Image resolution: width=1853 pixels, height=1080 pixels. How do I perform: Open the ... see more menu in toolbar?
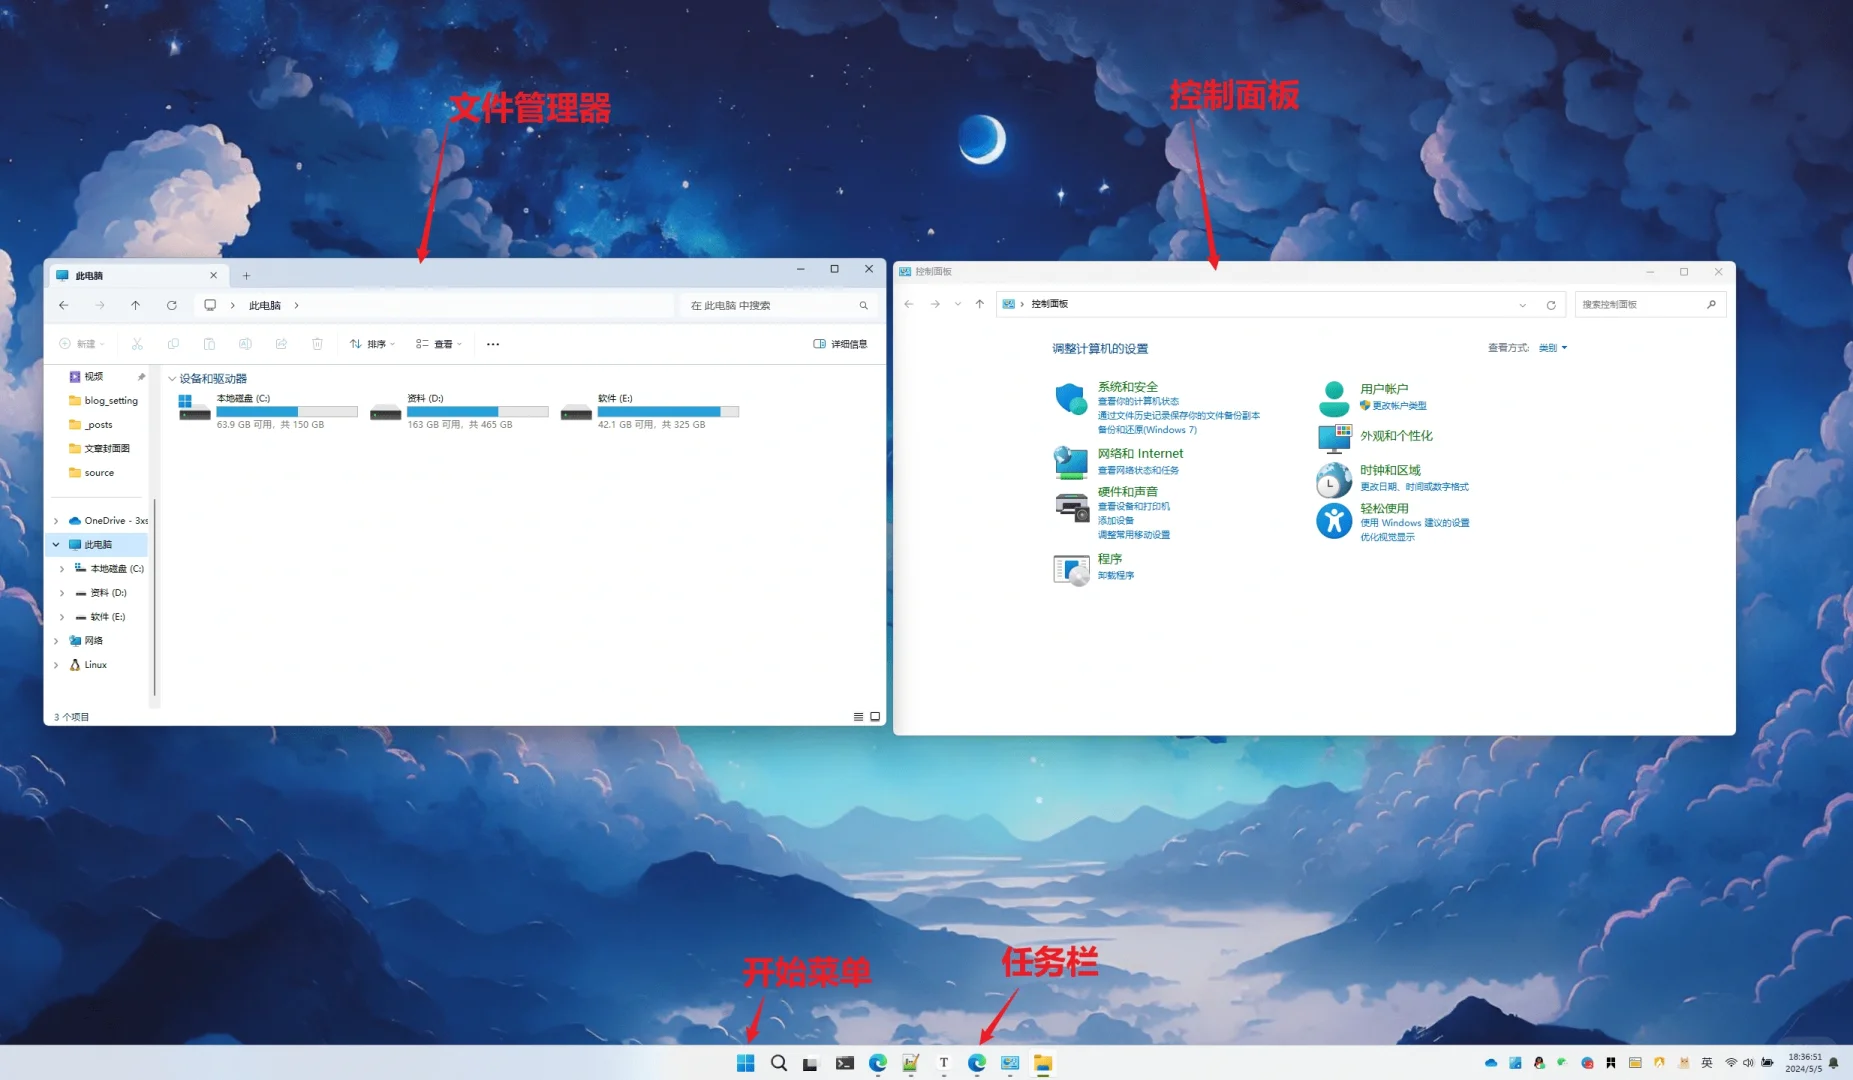[492, 343]
